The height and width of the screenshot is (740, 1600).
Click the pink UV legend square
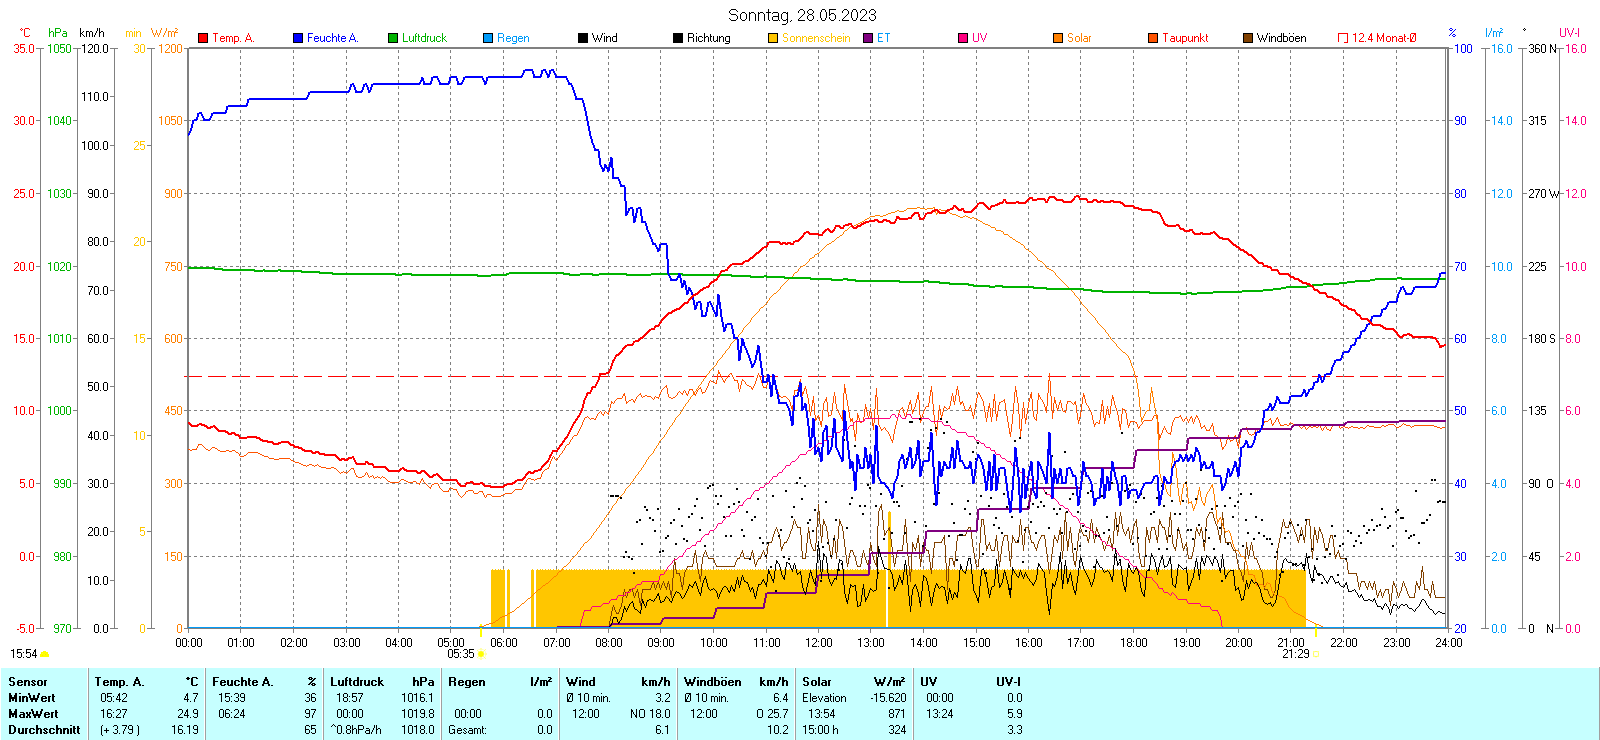(x=963, y=38)
